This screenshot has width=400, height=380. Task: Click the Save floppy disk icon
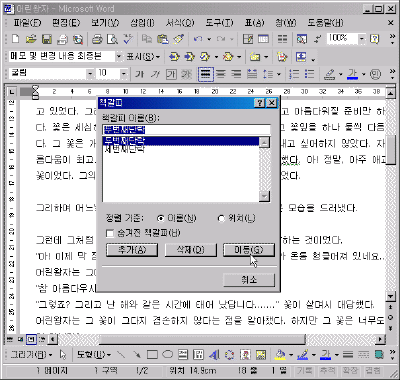(46, 39)
